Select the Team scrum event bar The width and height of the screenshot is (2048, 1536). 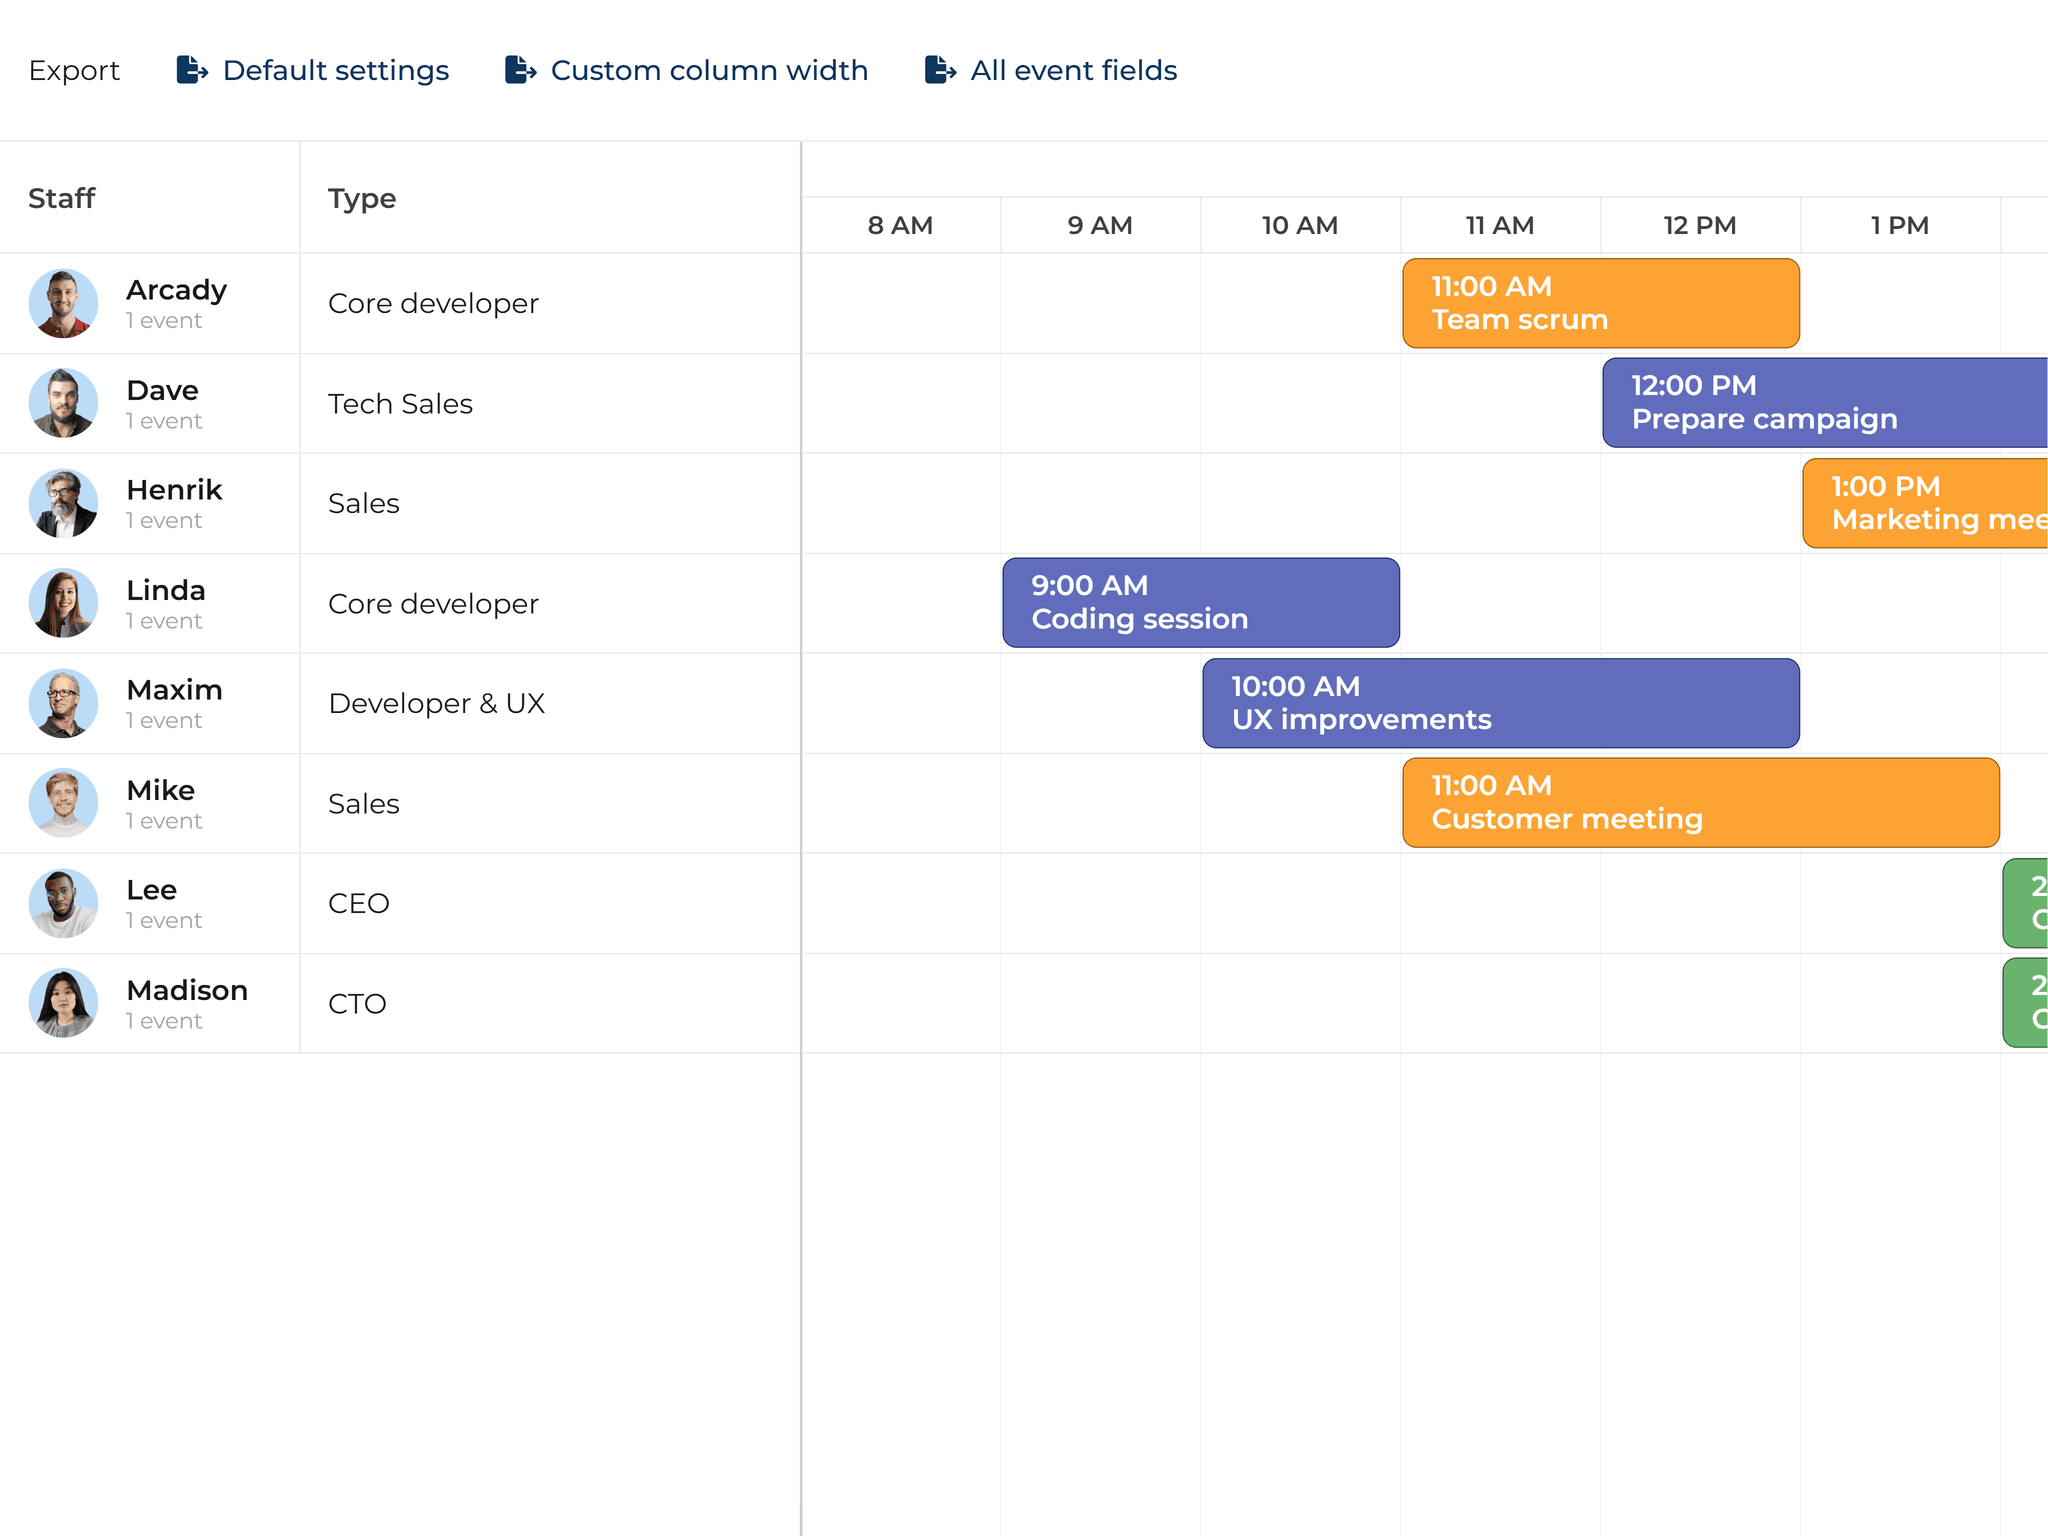pos(1600,302)
